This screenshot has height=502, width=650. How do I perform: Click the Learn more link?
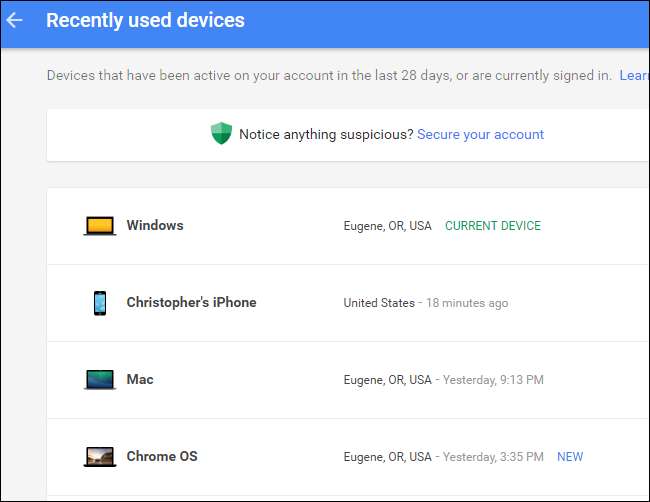point(634,75)
